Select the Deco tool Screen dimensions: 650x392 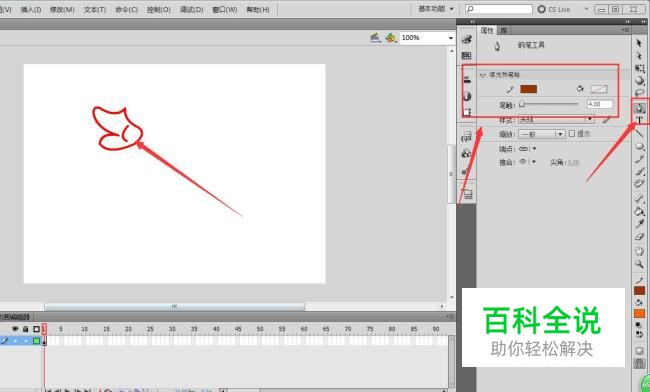tap(639, 184)
